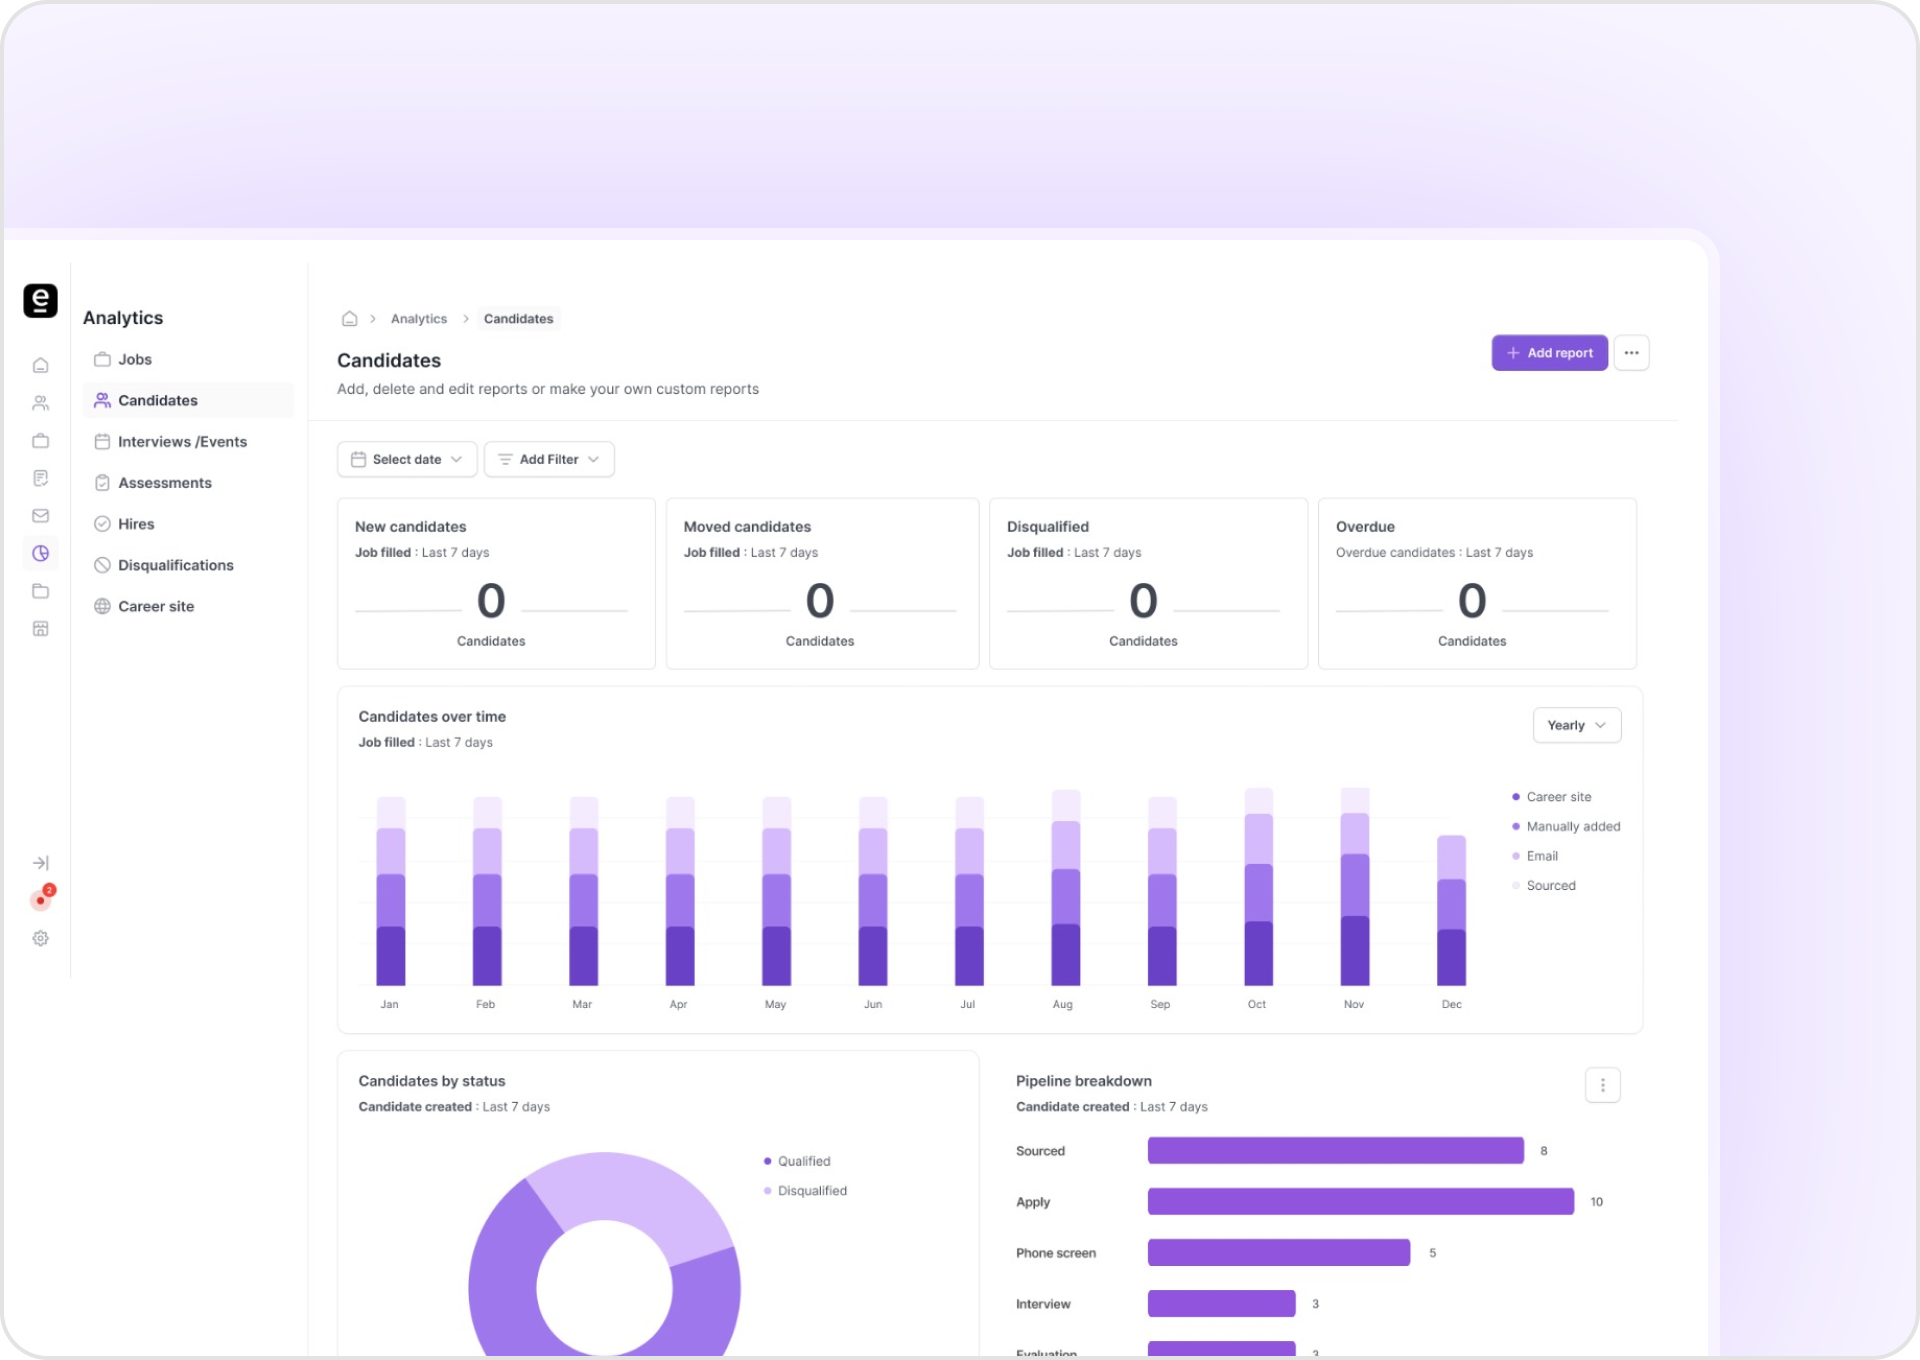Open notifications with red badge
The image size is (1920, 1360).
tap(42, 898)
